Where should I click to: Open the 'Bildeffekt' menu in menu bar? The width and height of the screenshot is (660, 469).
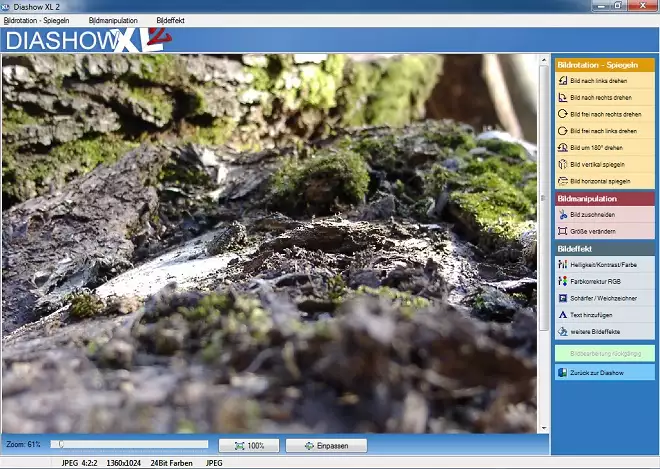coord(170,20)
